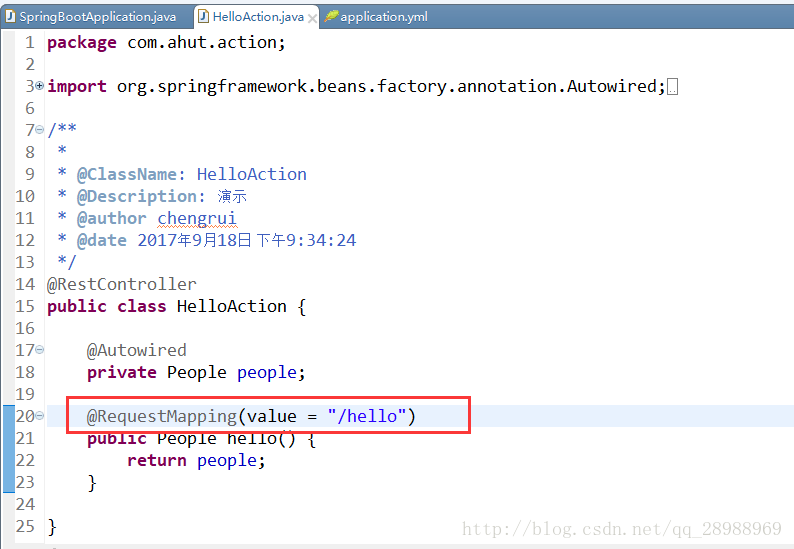
Task: Click the Java file icon on SpringBootApplication tab
Action: (10, 17)
